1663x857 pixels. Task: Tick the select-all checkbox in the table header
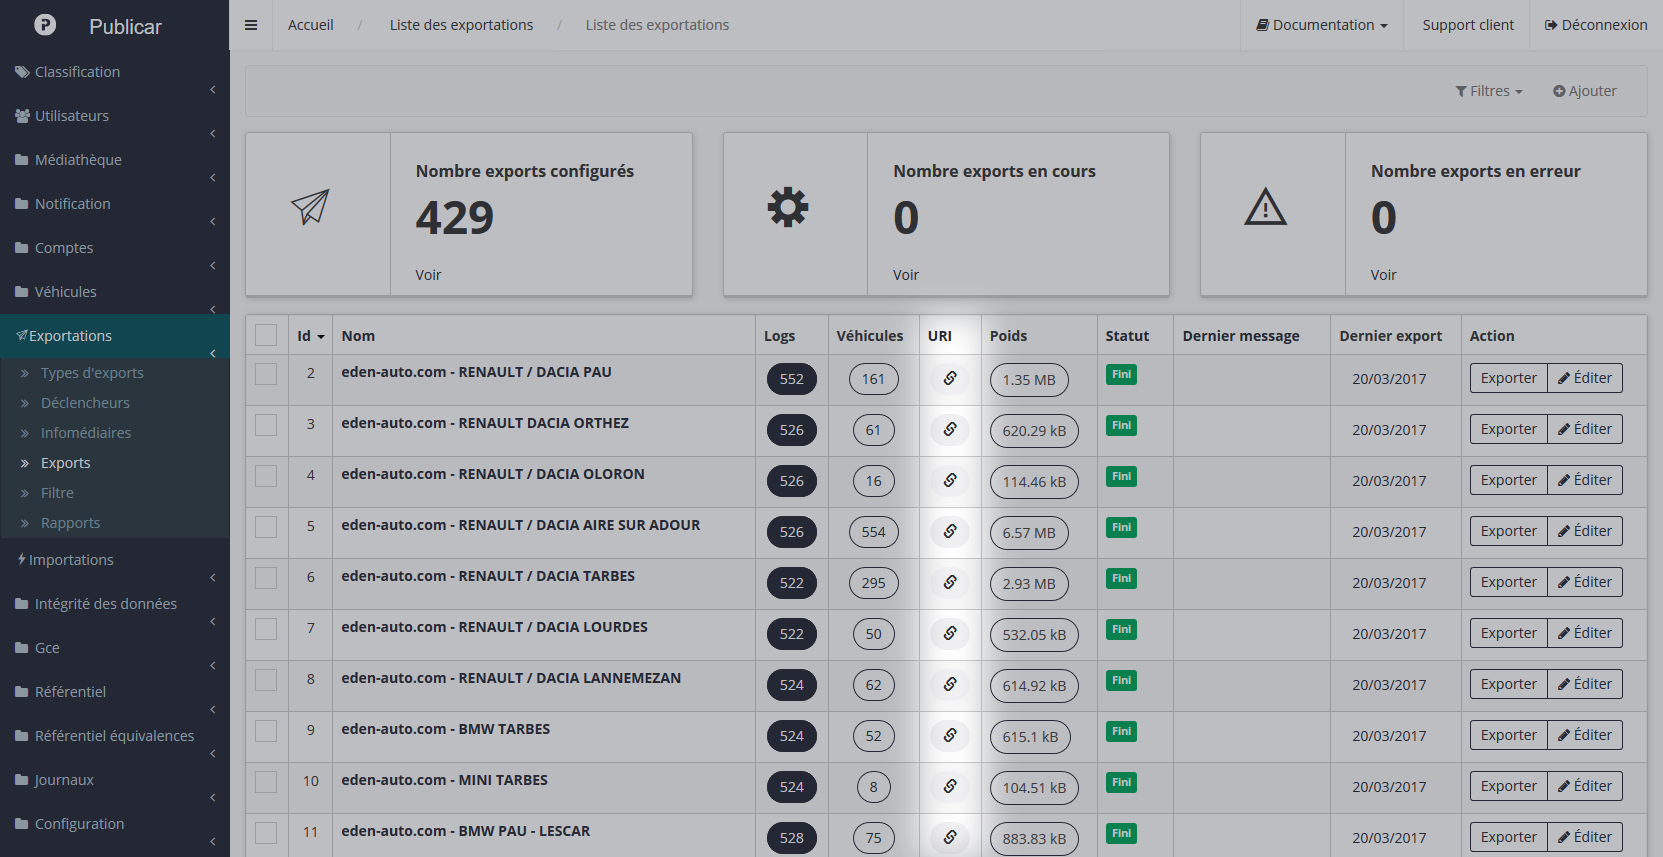[266, 335]
